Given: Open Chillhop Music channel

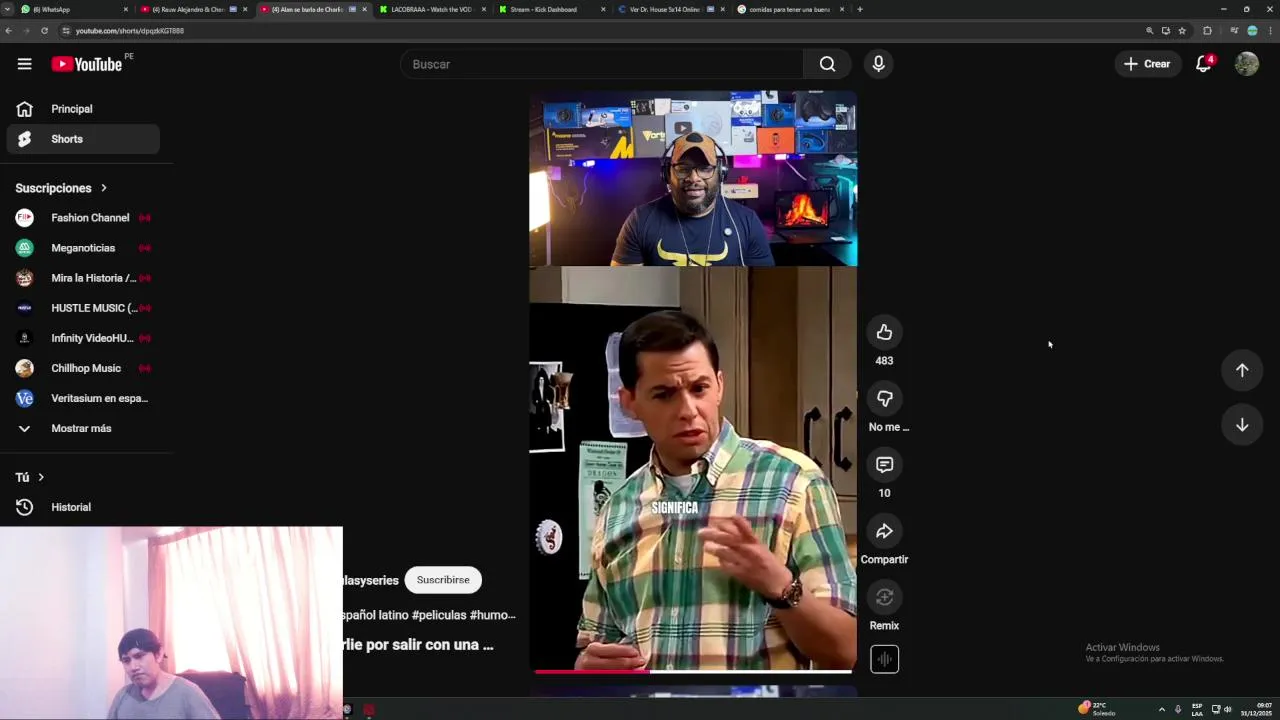Looking at the screenshot, I should tap(83, 368).
